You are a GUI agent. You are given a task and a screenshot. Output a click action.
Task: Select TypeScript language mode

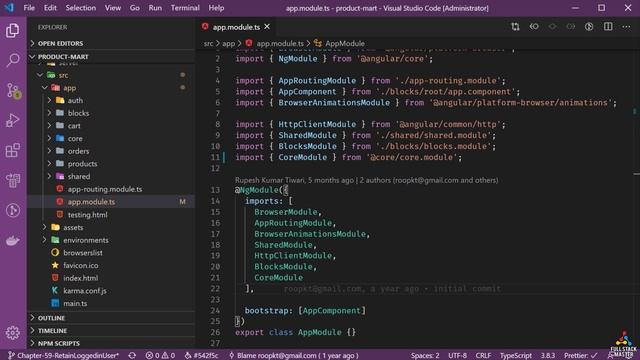point(516,356)
